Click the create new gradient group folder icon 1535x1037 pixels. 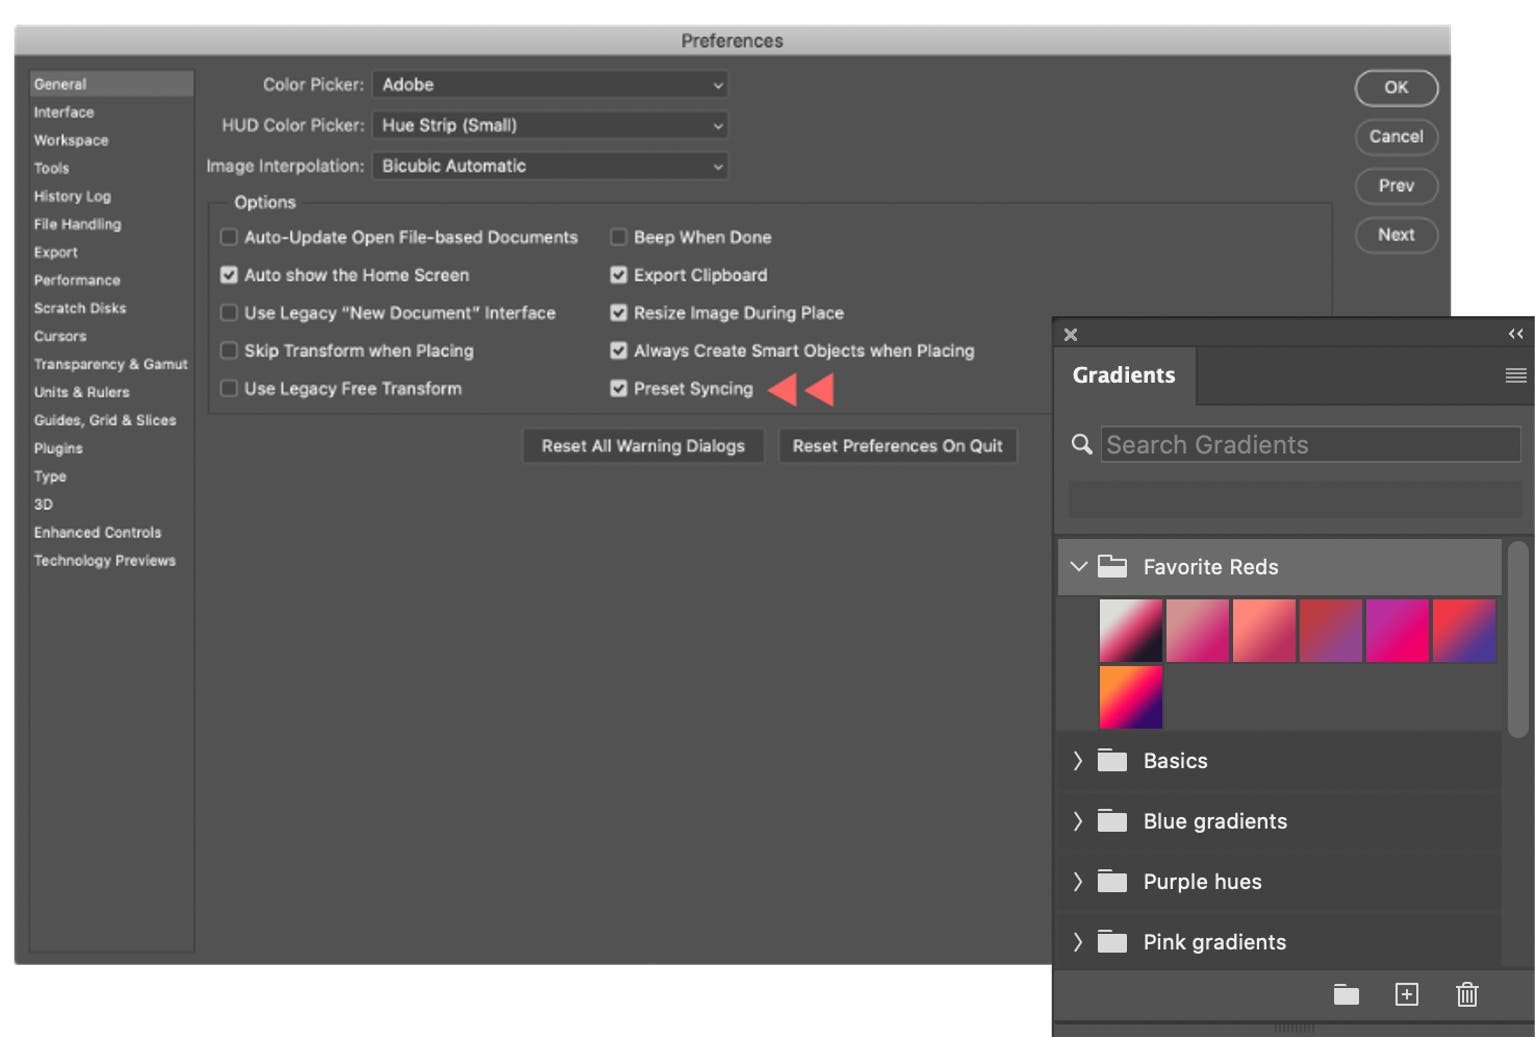click(x=1345, y=994)
